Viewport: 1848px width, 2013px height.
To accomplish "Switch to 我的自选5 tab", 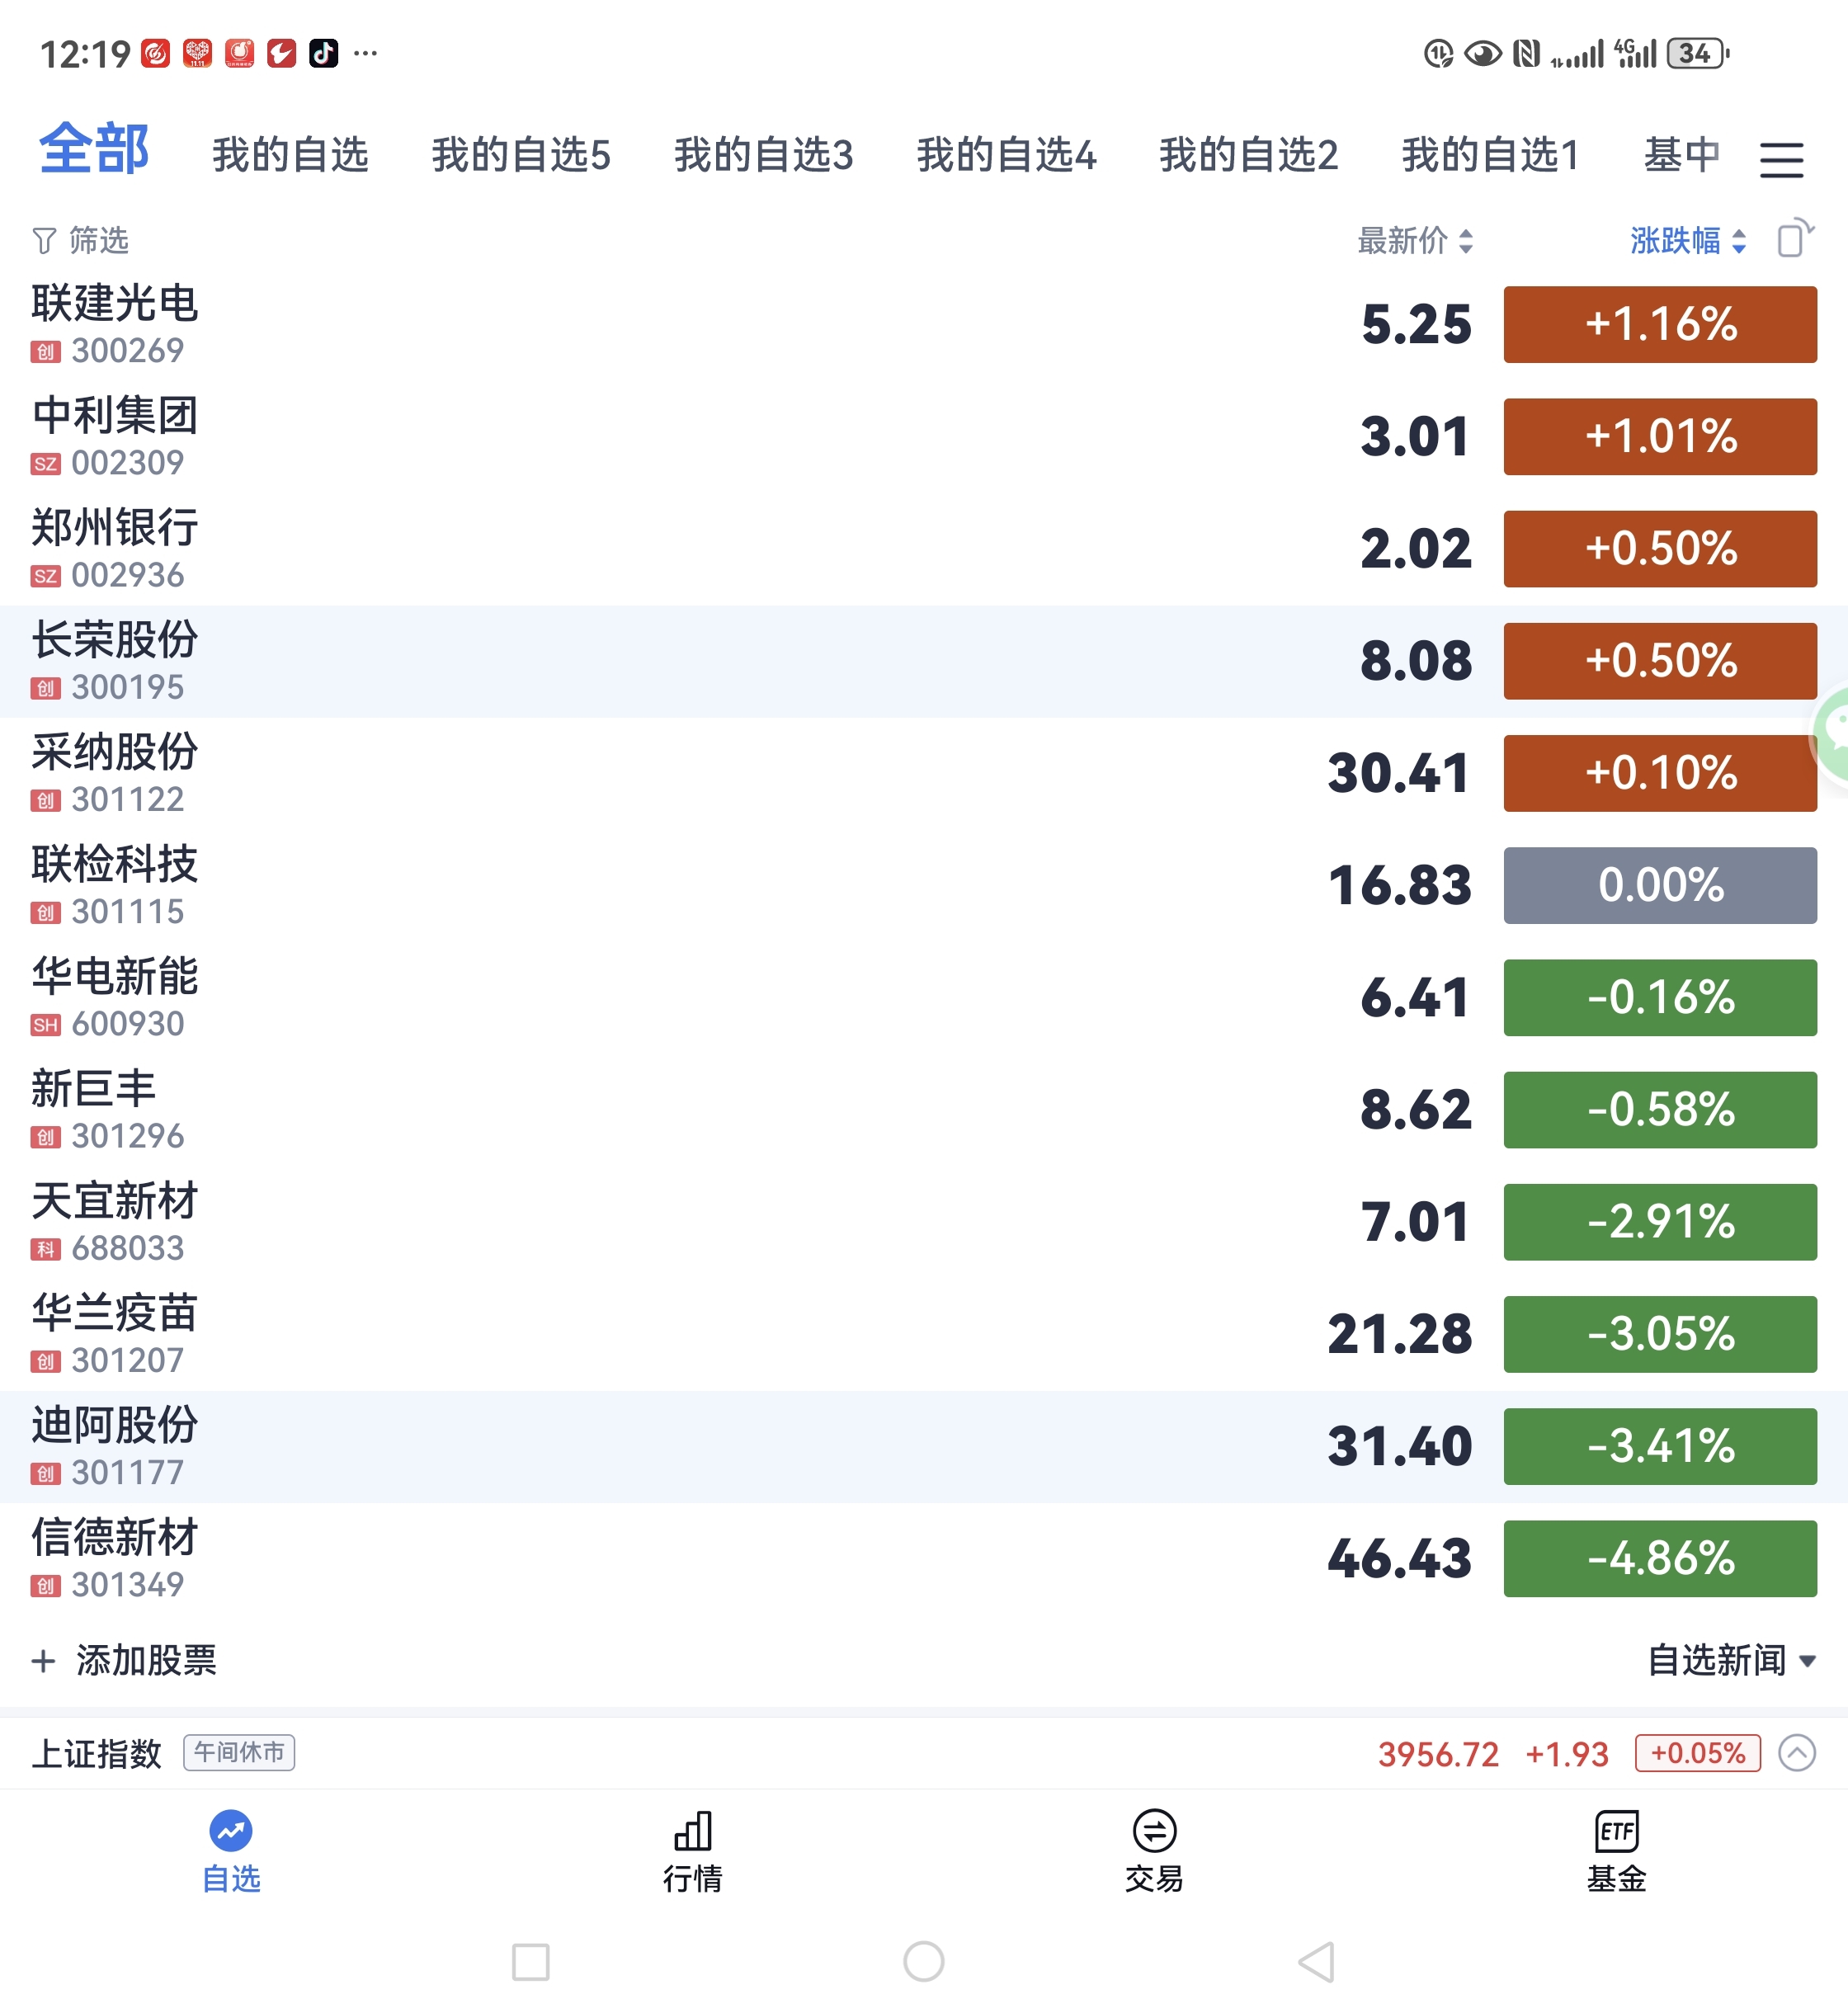I will tap(521, 156).
